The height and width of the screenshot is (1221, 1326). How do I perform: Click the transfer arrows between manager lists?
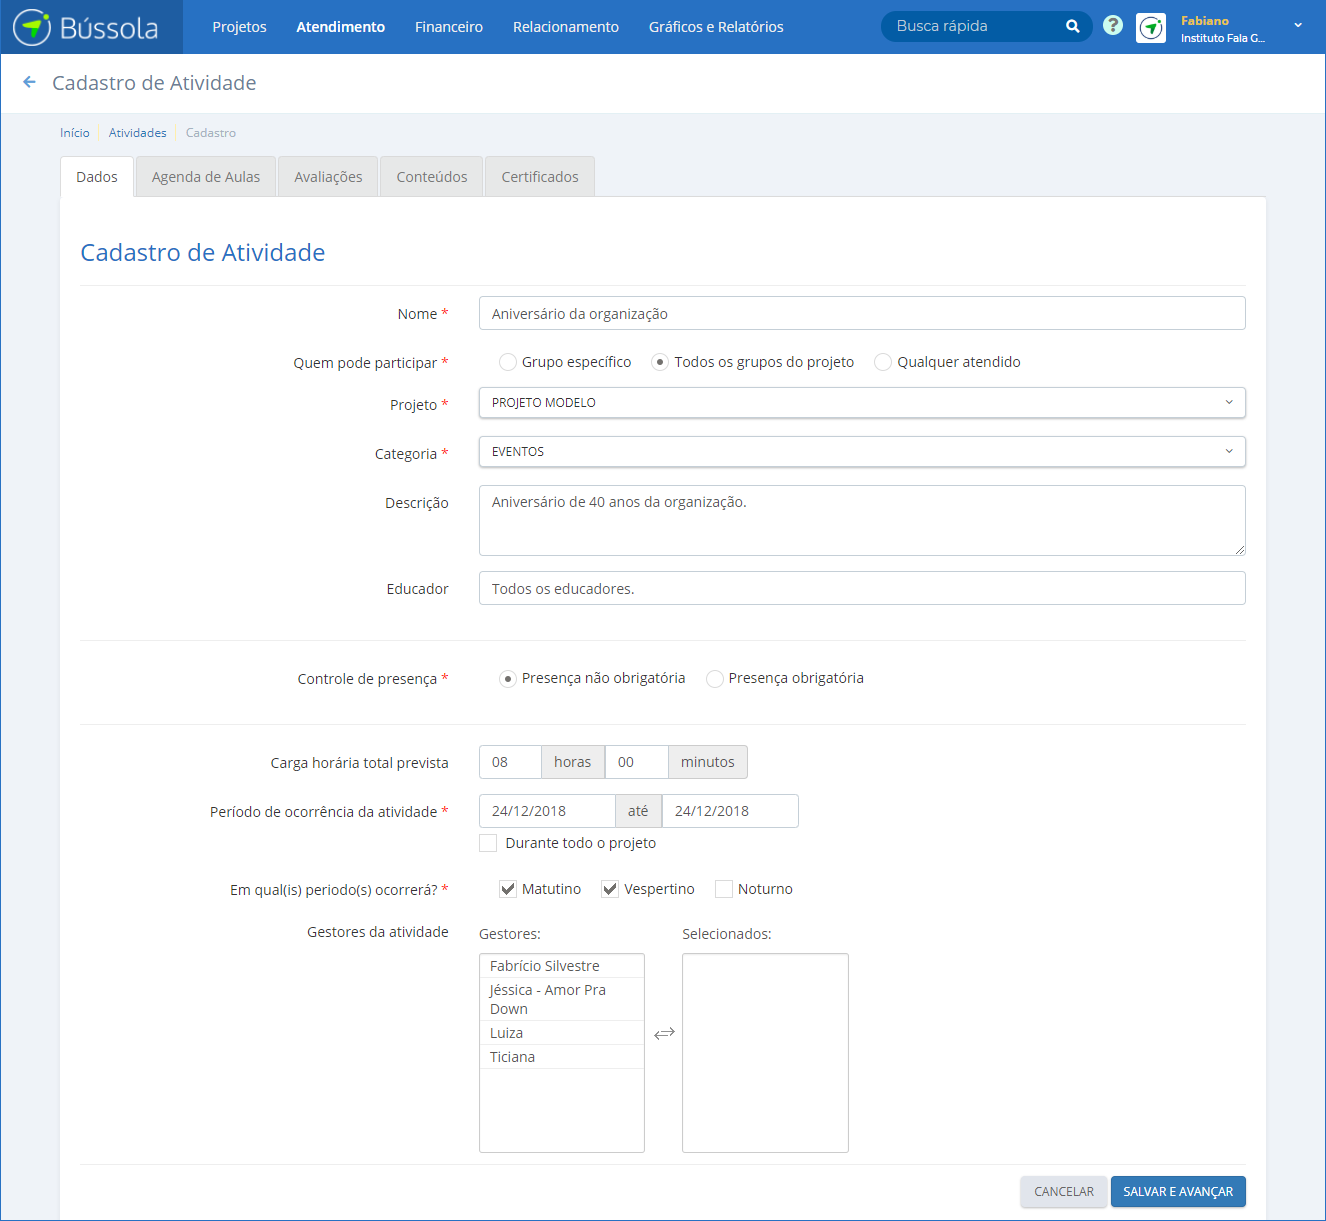[x=664, y=1033]
